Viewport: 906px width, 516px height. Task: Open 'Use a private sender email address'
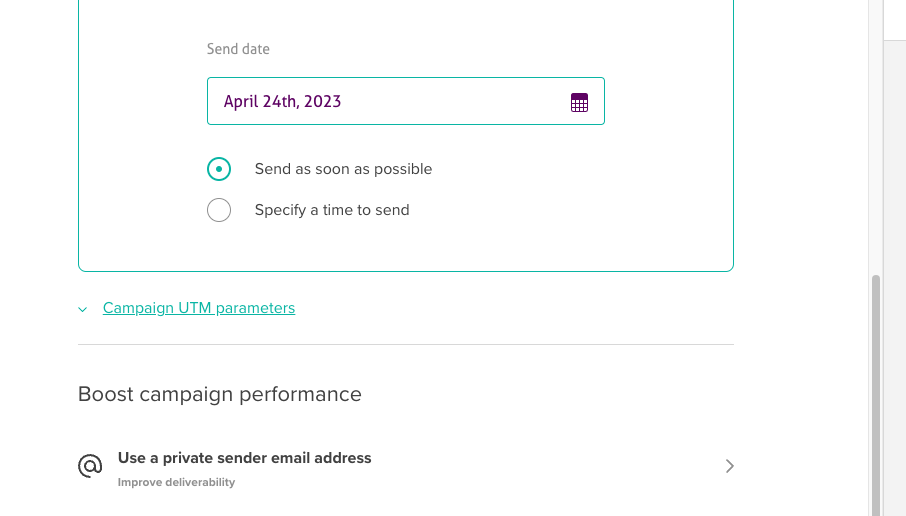(244, 458)
